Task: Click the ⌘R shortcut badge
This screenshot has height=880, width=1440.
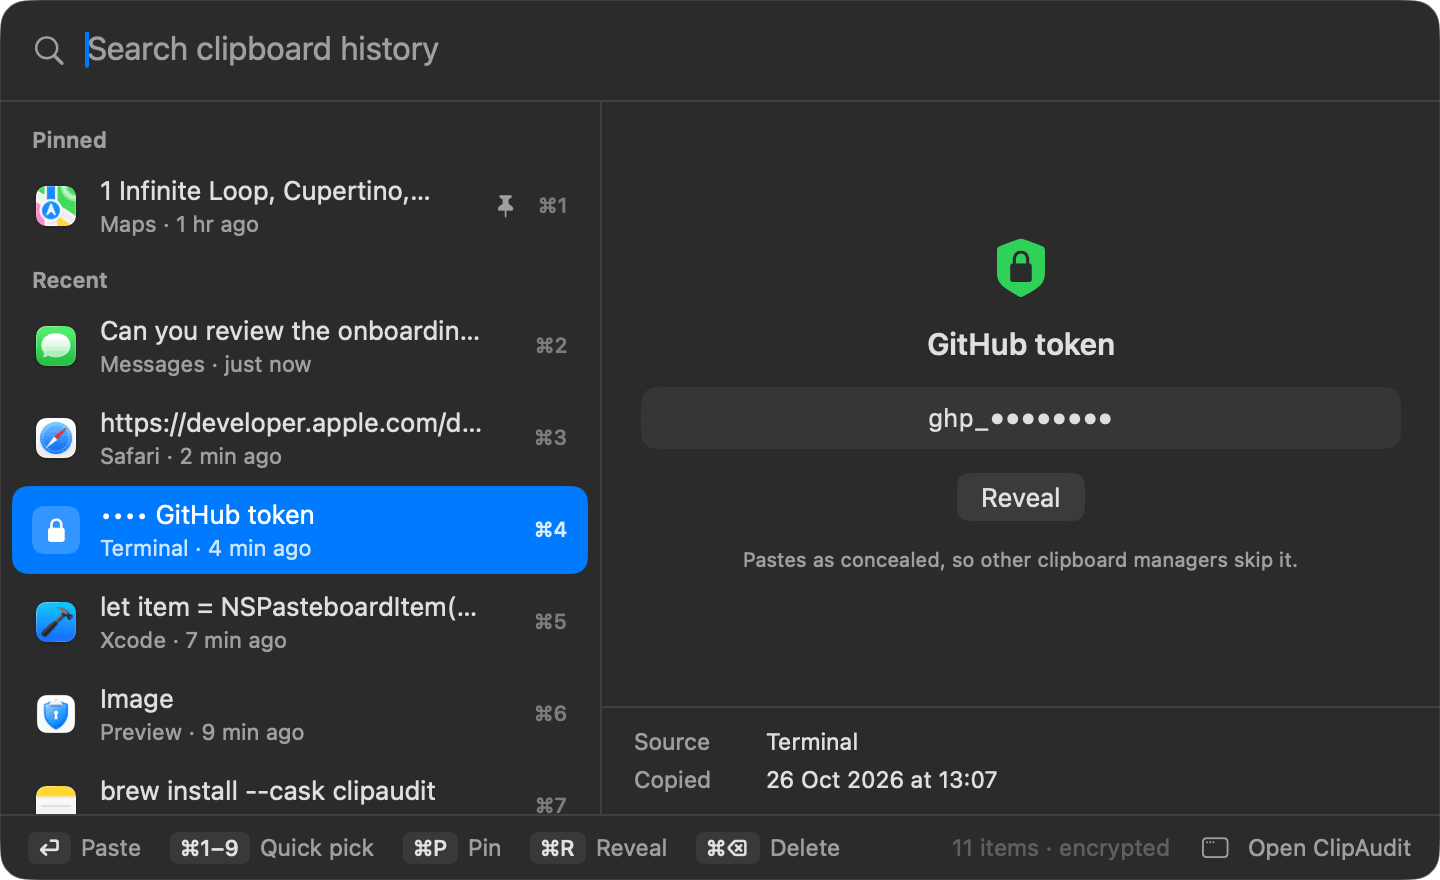Action: coord(558,848)
